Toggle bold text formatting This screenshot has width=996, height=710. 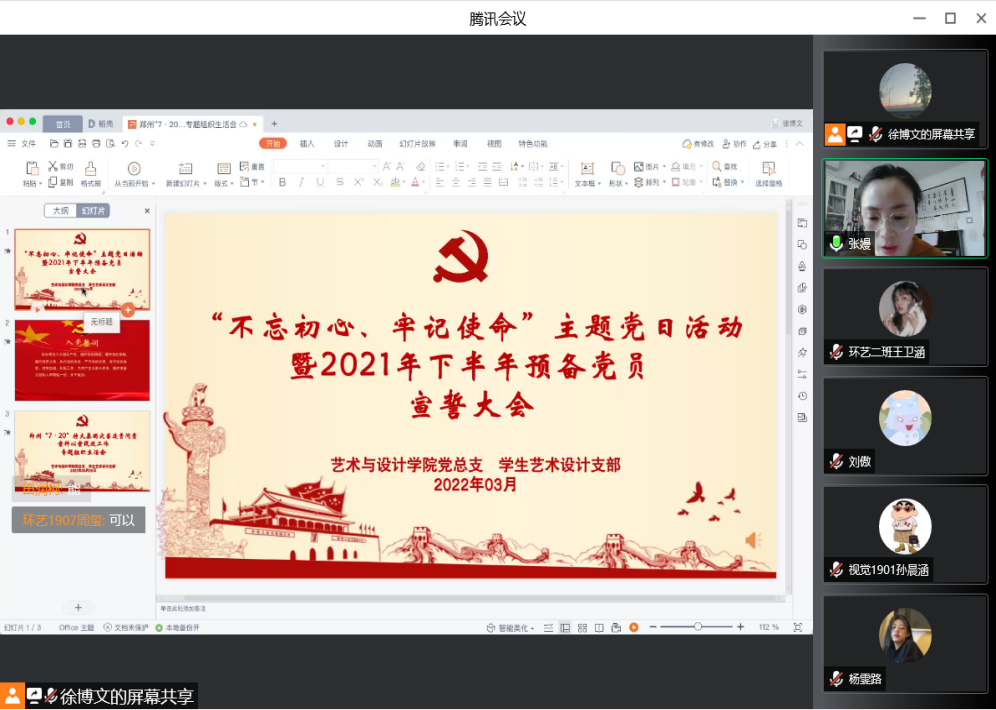(282, 182)
